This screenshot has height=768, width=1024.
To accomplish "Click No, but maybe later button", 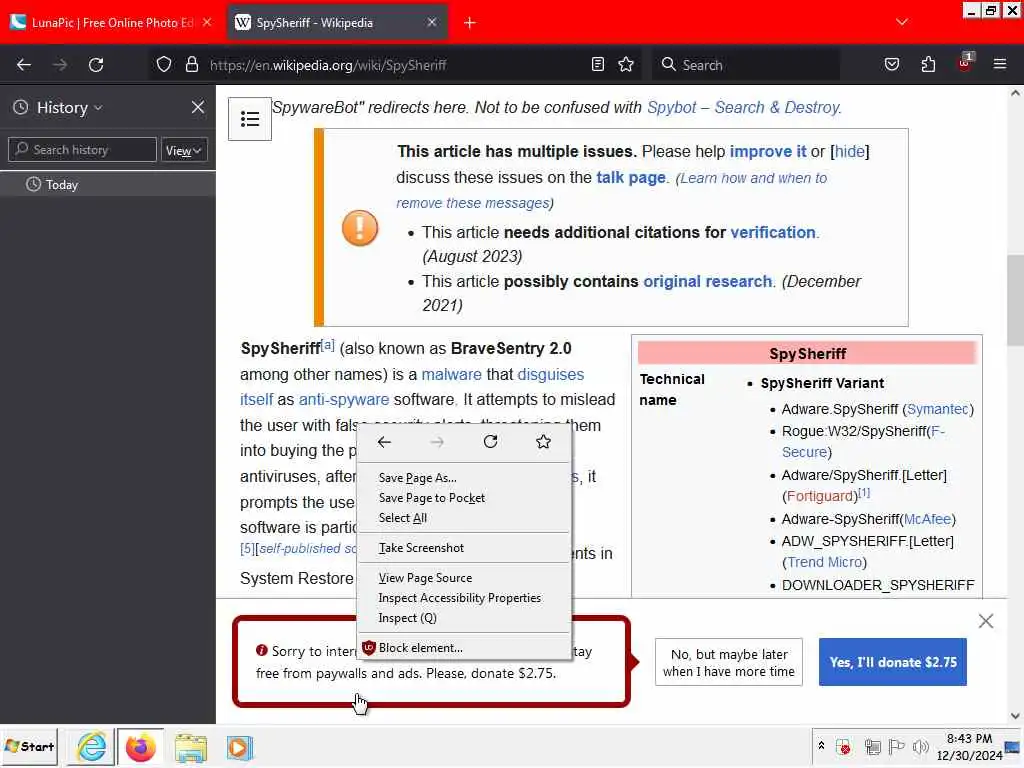I will click(x=729, y=662).
